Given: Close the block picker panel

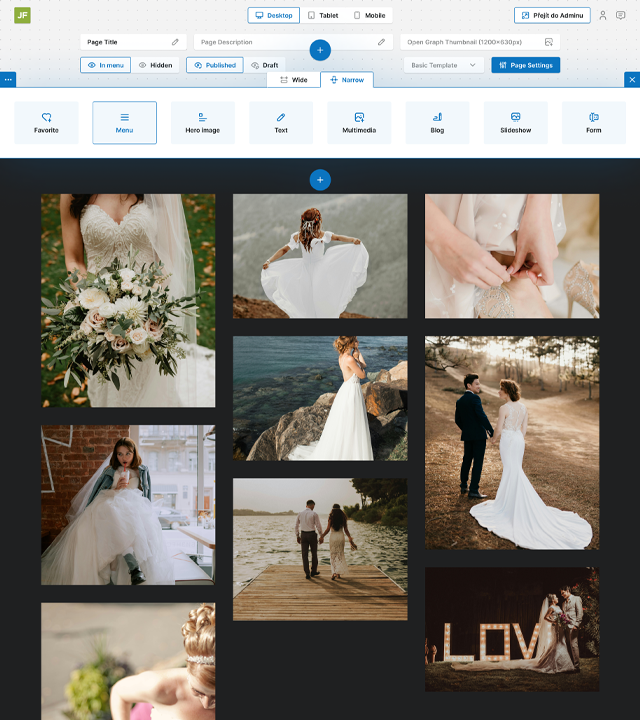Looking at the screenshot, I should 631,79.
